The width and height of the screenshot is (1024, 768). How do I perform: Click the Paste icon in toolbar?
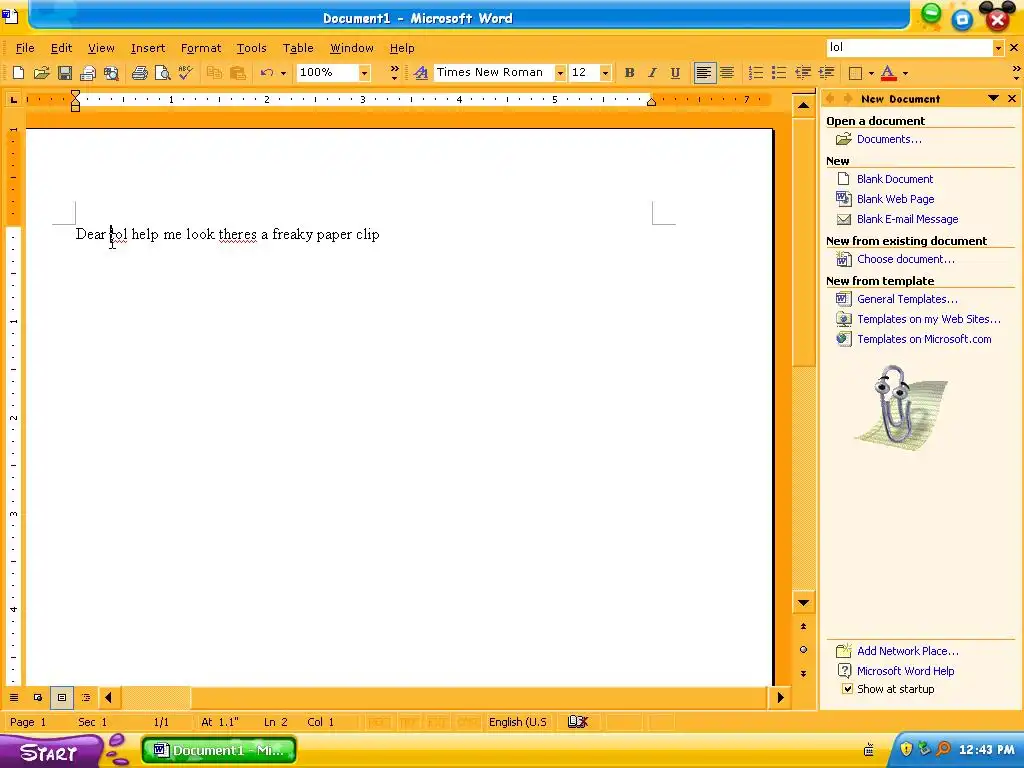(x=238, y=72)
